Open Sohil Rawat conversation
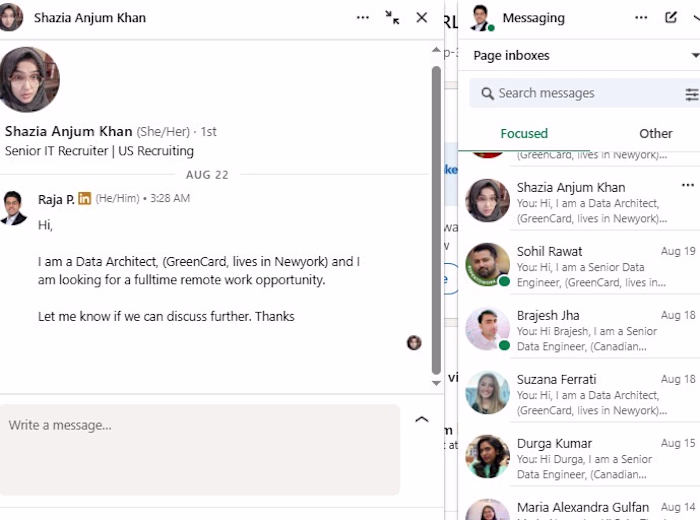Screen dimensions: 700x520 coord(579,267)
